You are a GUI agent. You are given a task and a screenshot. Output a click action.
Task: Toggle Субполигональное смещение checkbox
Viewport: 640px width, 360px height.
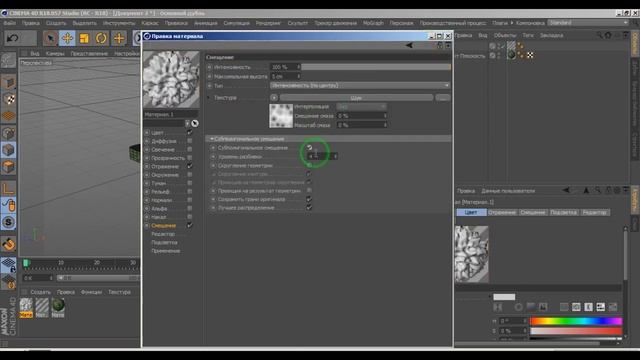(309, 148)
